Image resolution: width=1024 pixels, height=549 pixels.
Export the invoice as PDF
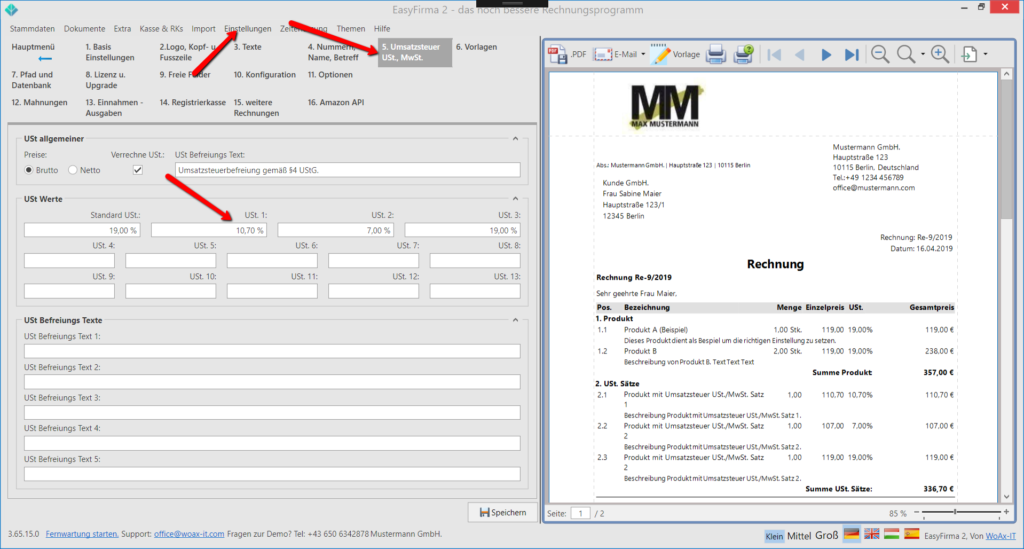tap(566, 54)
